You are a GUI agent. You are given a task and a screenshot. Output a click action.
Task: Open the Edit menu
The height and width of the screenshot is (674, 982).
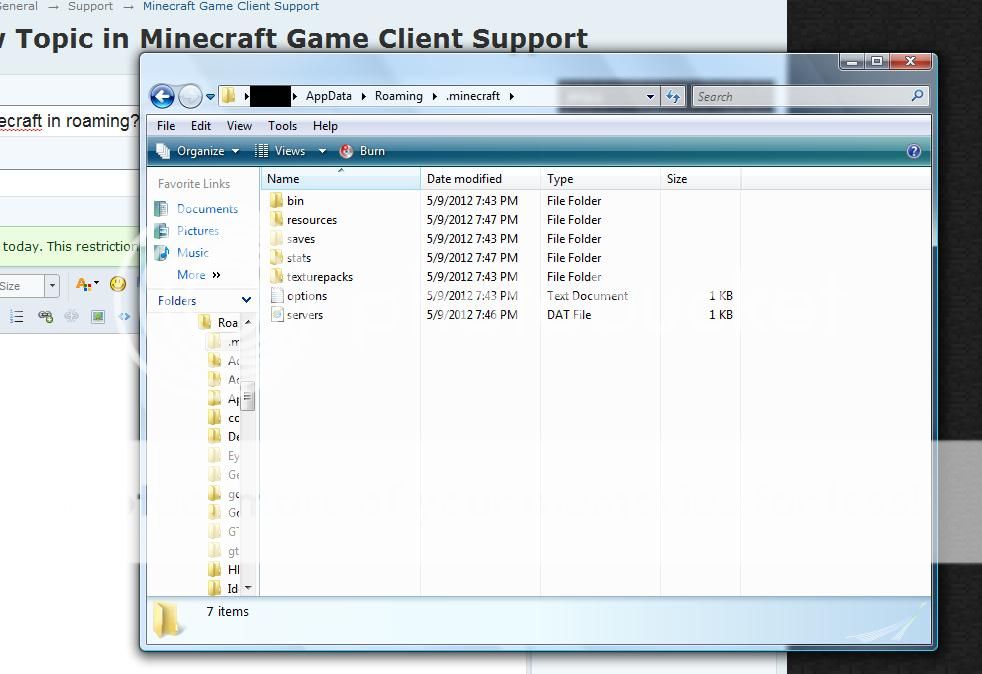point(201,126)
